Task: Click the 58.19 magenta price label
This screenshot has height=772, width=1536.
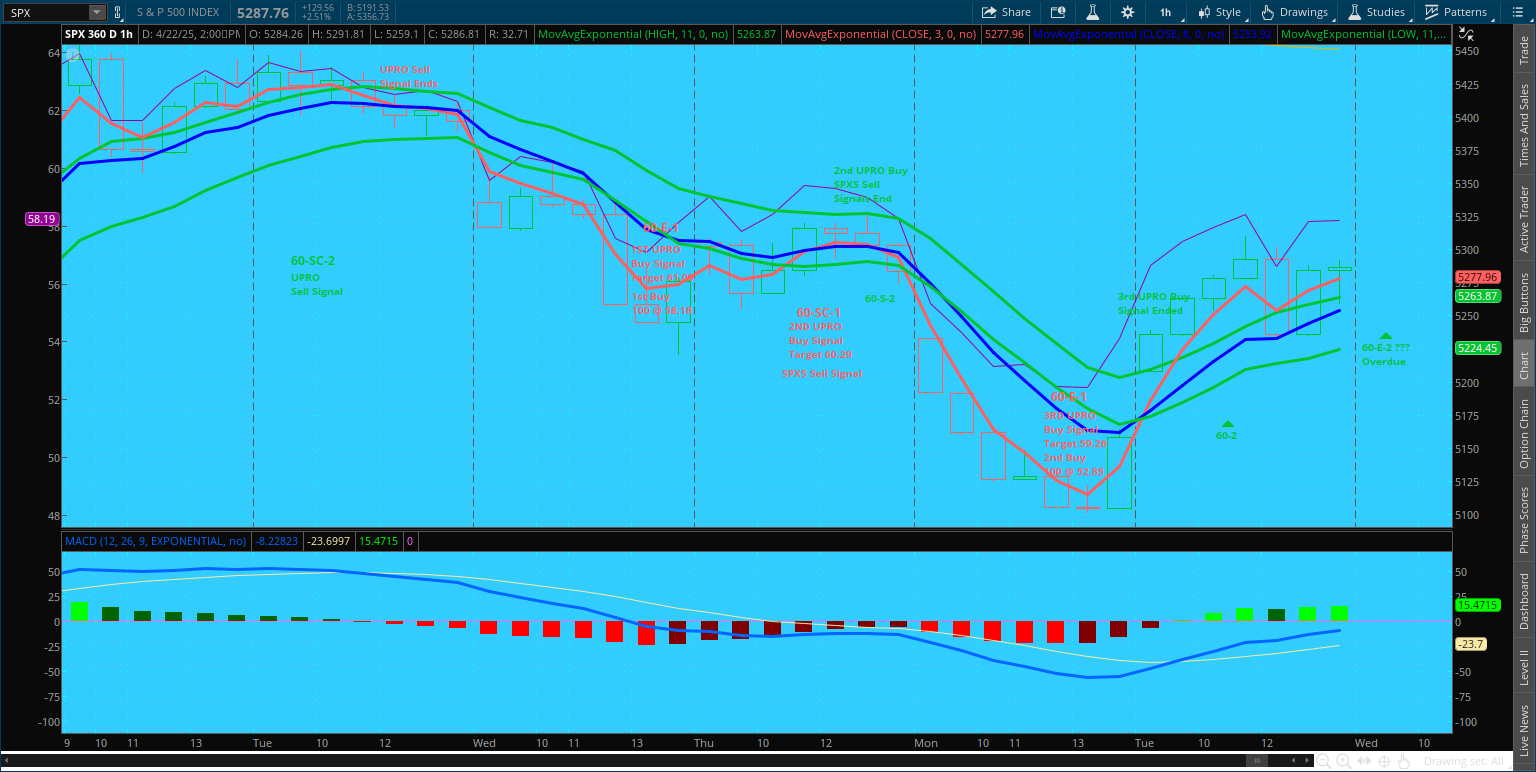Action: pyautogui.click(x=41, y=218)
